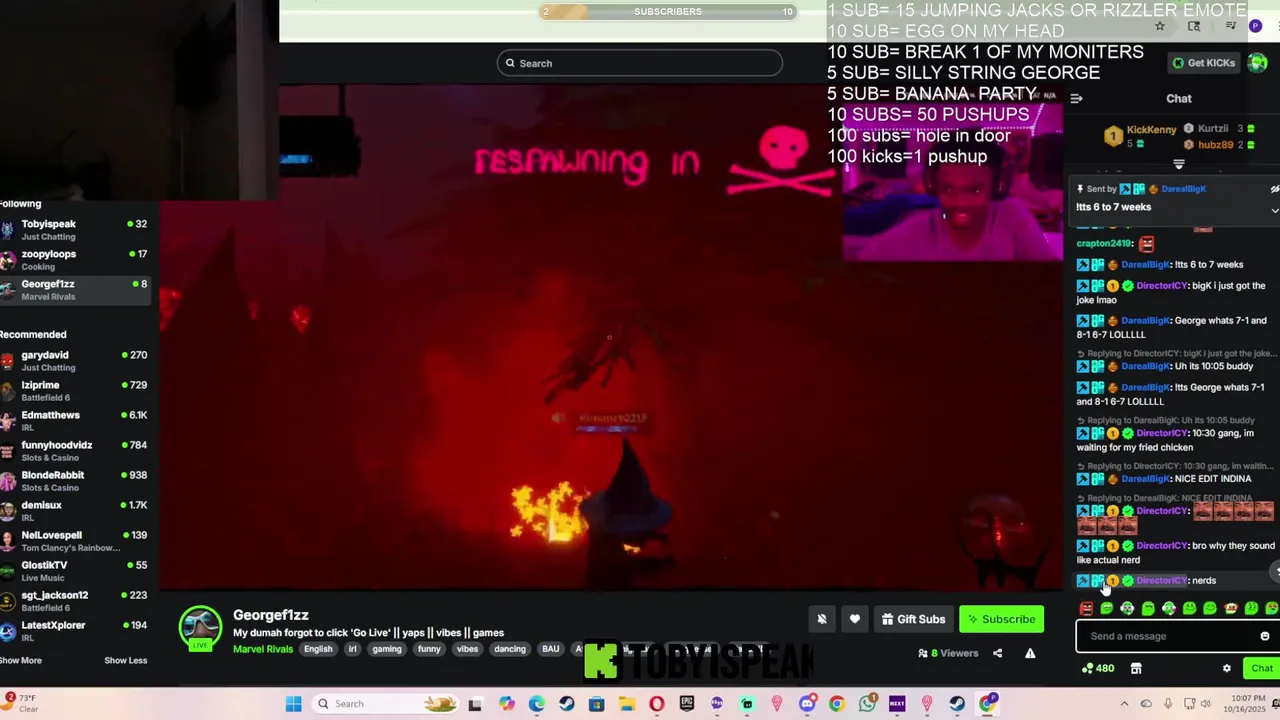1280x720 pixels.
Task: Click the Kick search box
Action: pyautogui.click(x=640, y=63)
